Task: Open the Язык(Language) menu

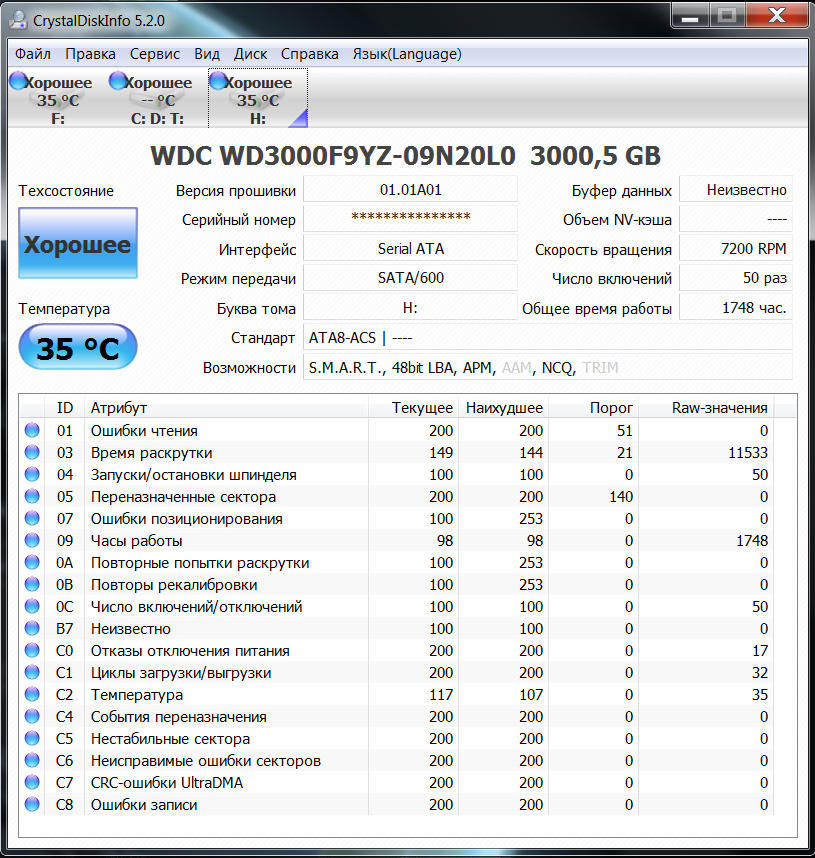Action: point(407,54)
